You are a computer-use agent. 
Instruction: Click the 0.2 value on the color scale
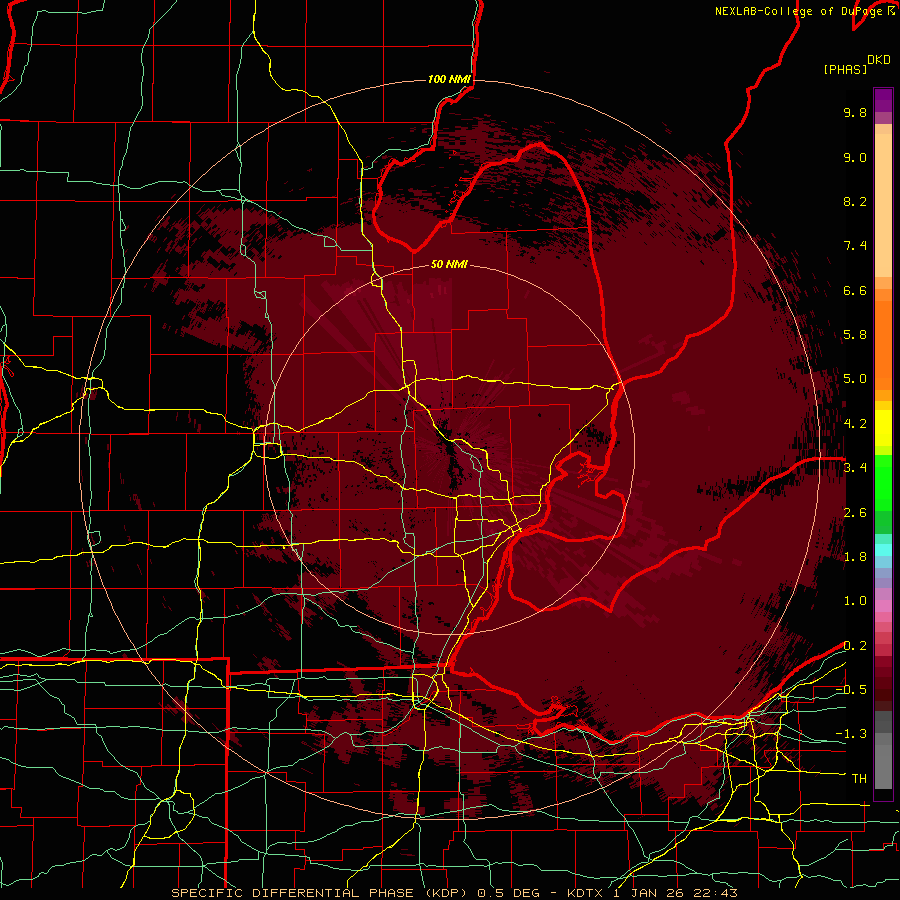pyautogui.click(x=855, y=646)
